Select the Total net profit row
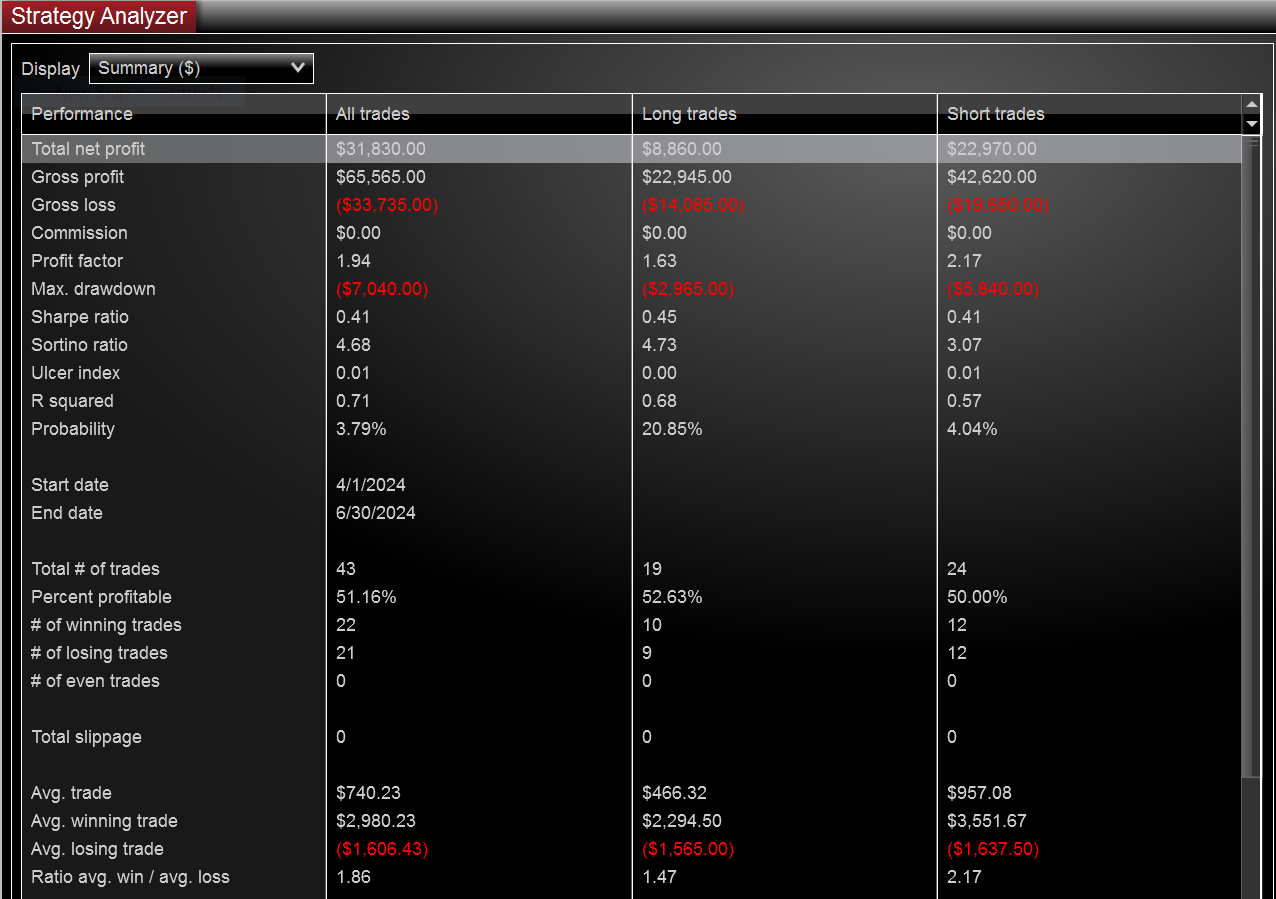 click(x=88, y=149)
